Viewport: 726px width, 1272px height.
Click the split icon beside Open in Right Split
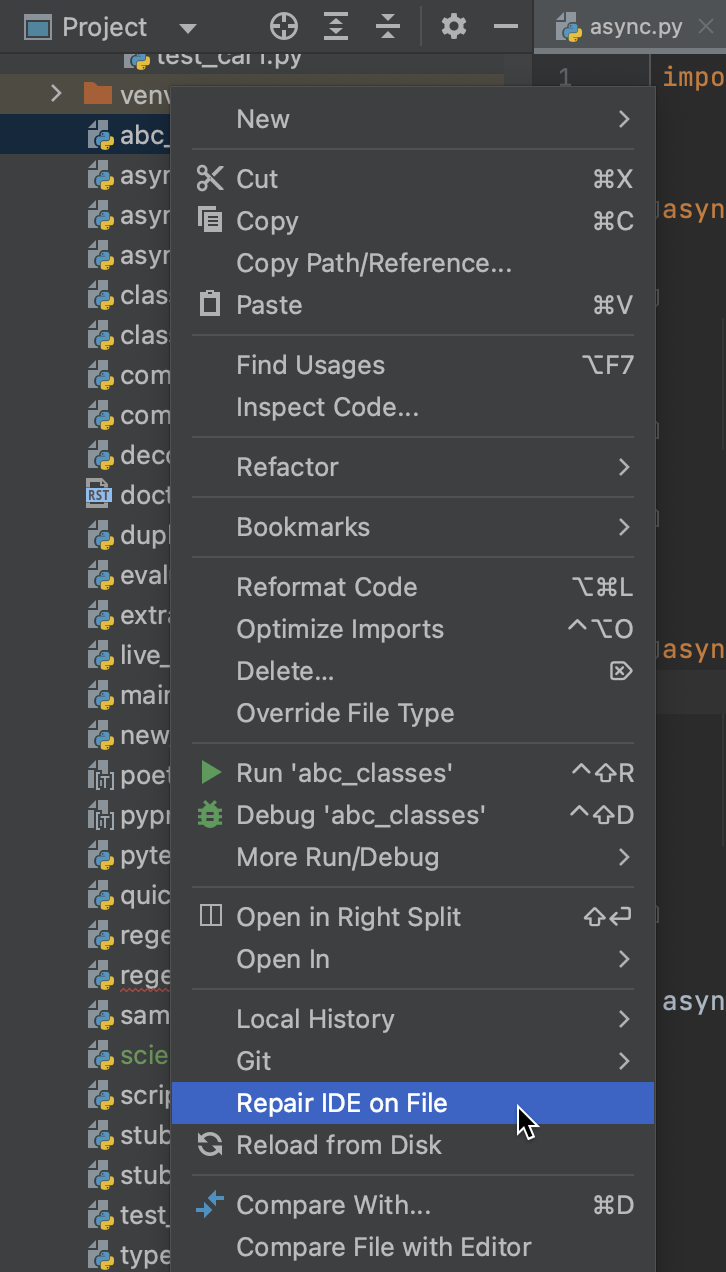pos(211,917)
